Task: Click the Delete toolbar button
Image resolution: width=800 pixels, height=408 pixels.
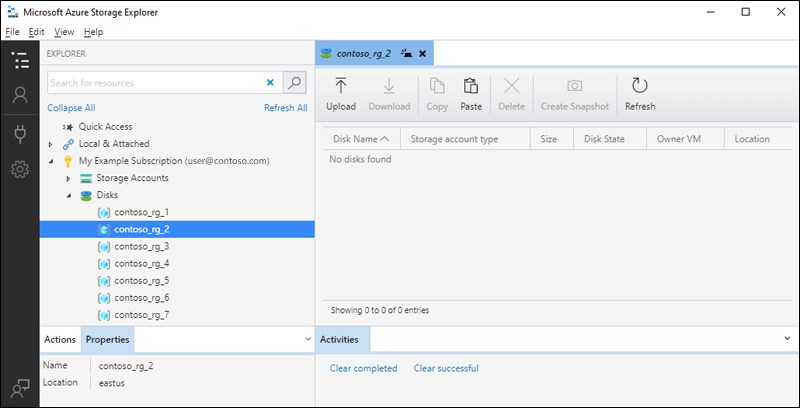Action: pos(511,94)
